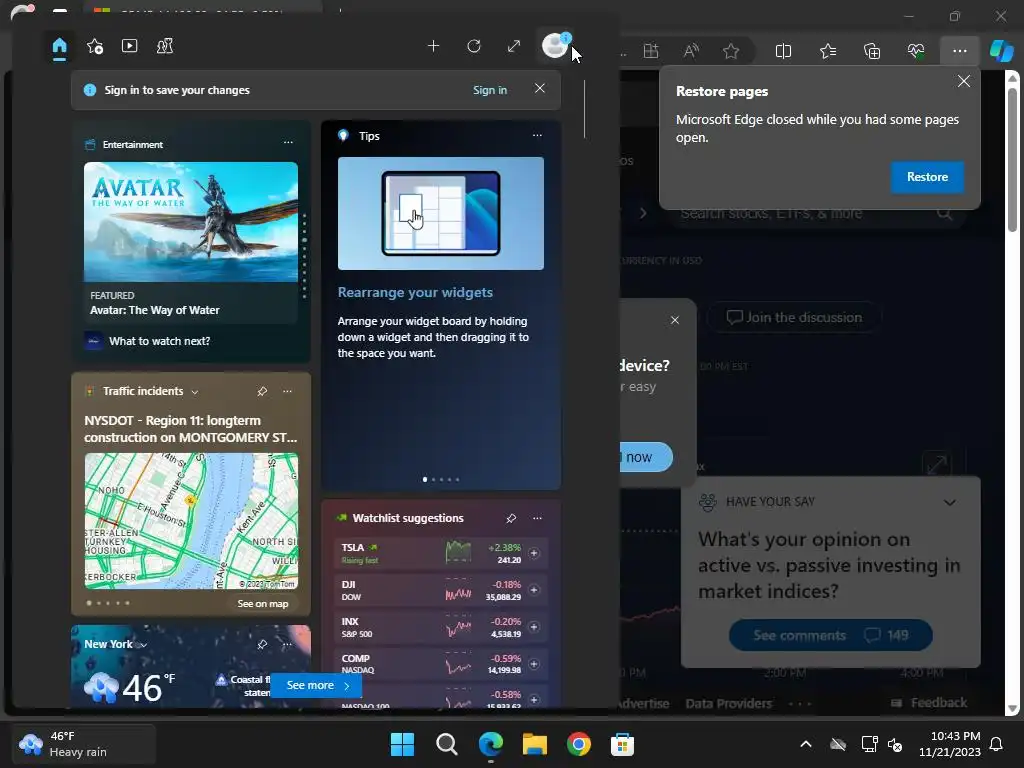Open clock and date 10:43 PM
This screenshot has width=1024, height=768.
click(950, 744)
